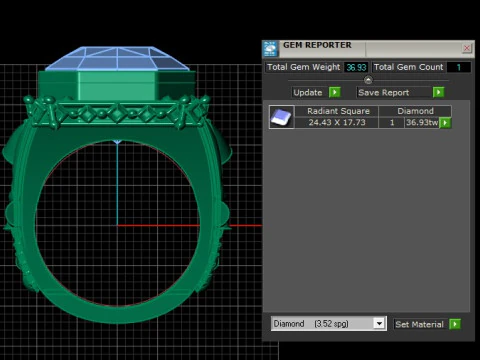Select the blue radiant gem on the ring
The height and width of the screenshot is (360, 480).
117,59
